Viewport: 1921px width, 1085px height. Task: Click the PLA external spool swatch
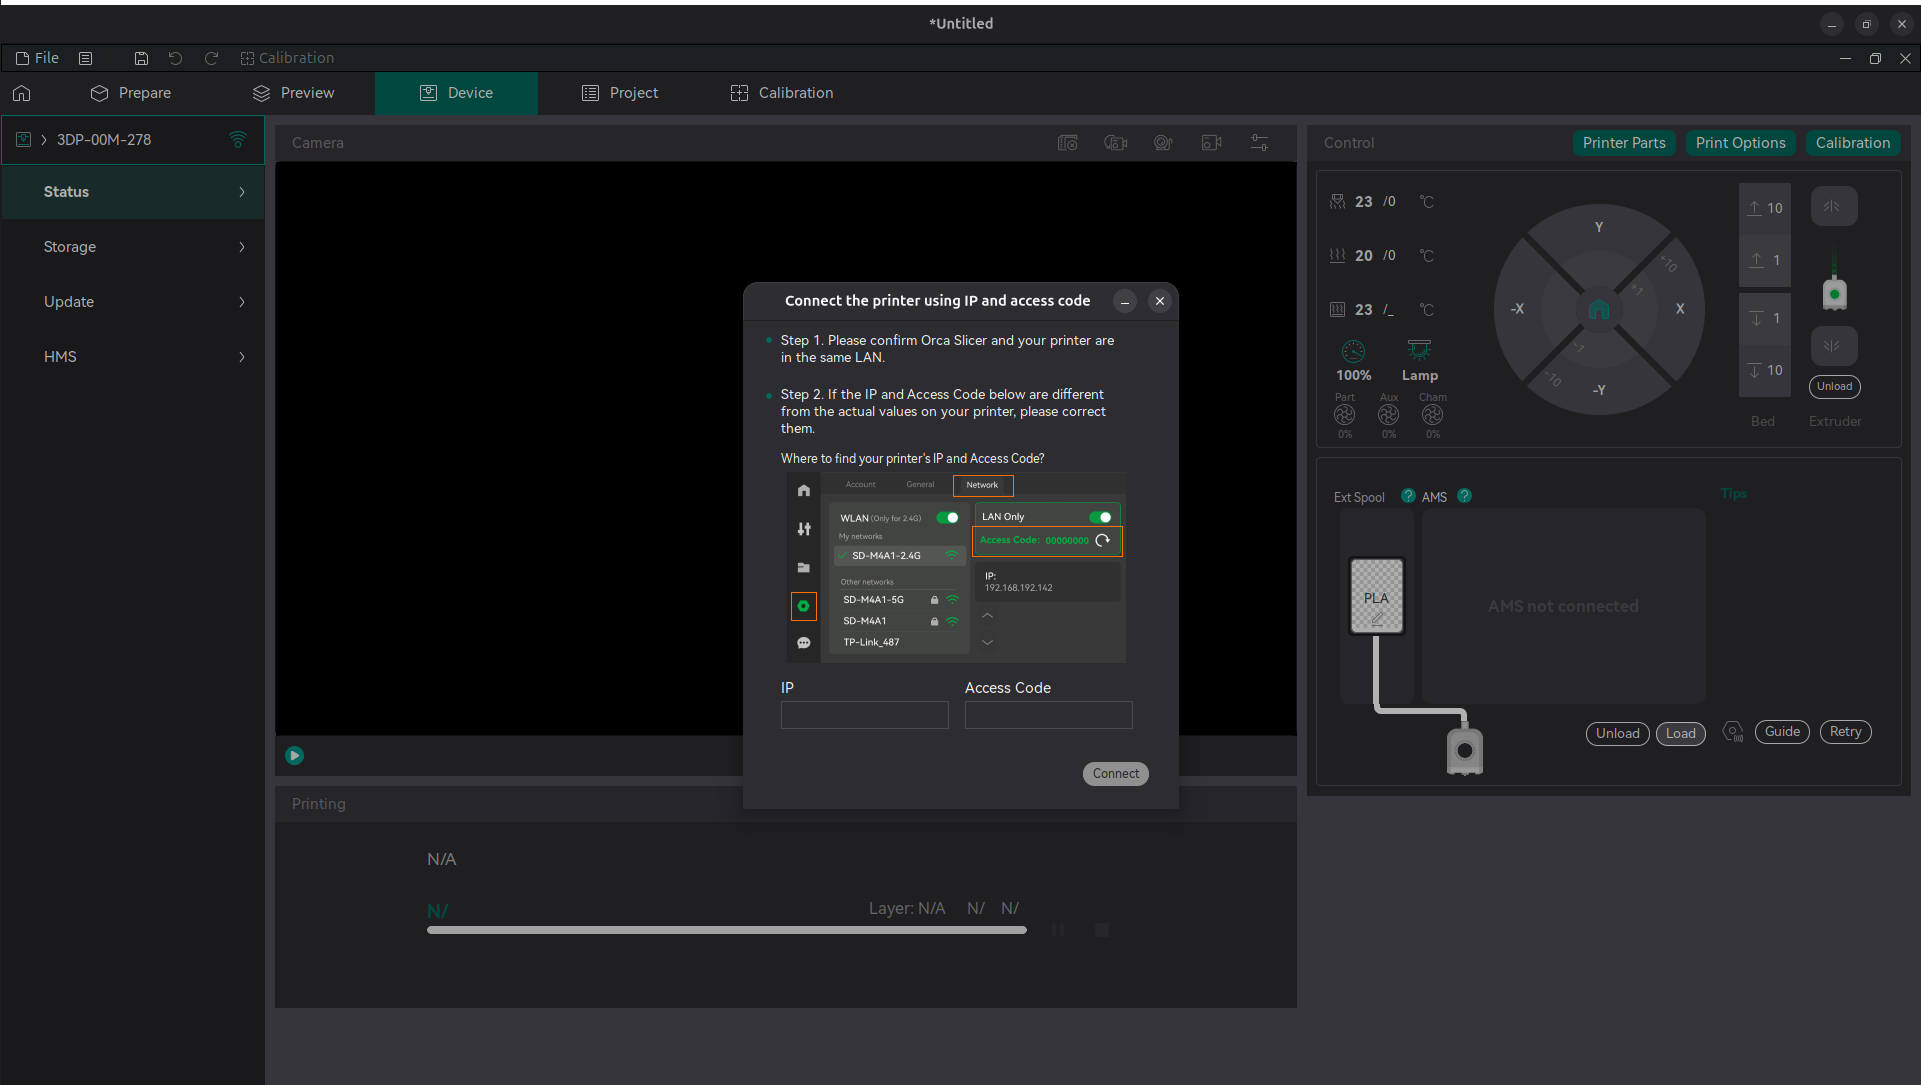(1376, 596)
